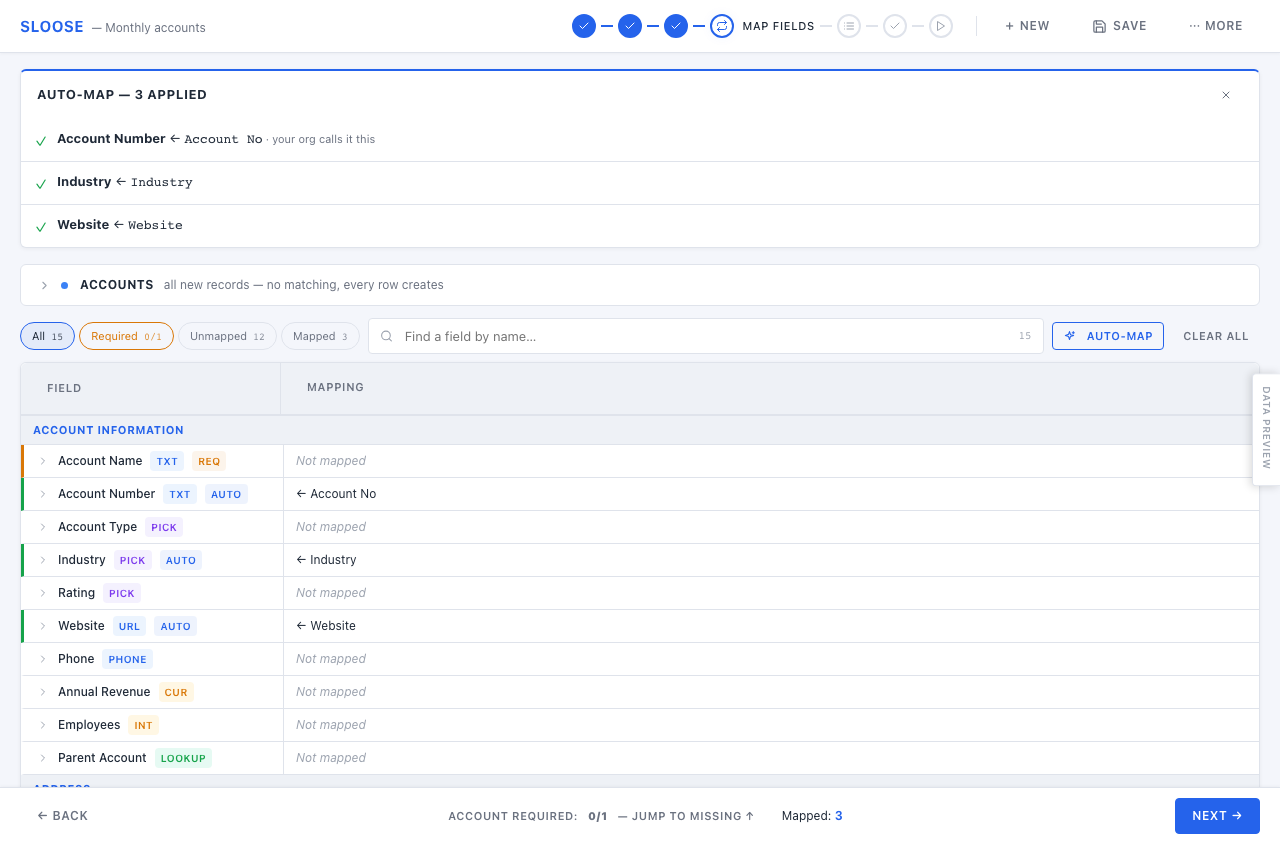This screenshot has width=1280, height=860.
Task: Click the magnifier icon in field search
Action: coord(387,336)
